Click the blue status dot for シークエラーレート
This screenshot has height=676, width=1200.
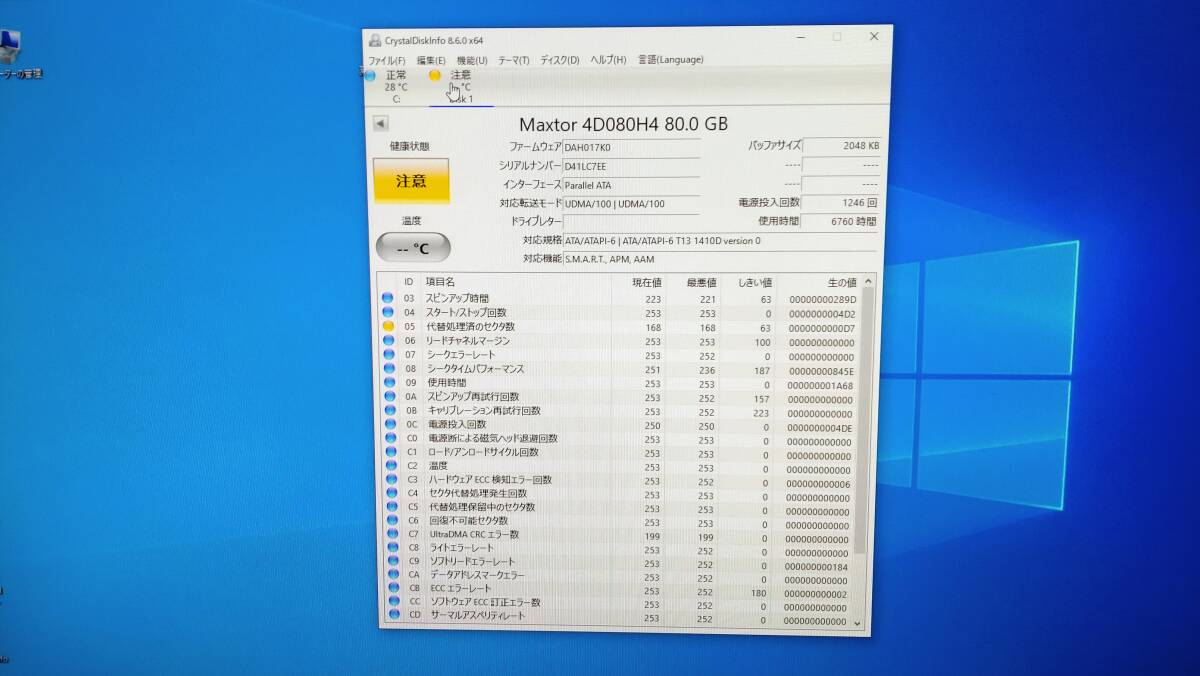(x=387, y=355)
